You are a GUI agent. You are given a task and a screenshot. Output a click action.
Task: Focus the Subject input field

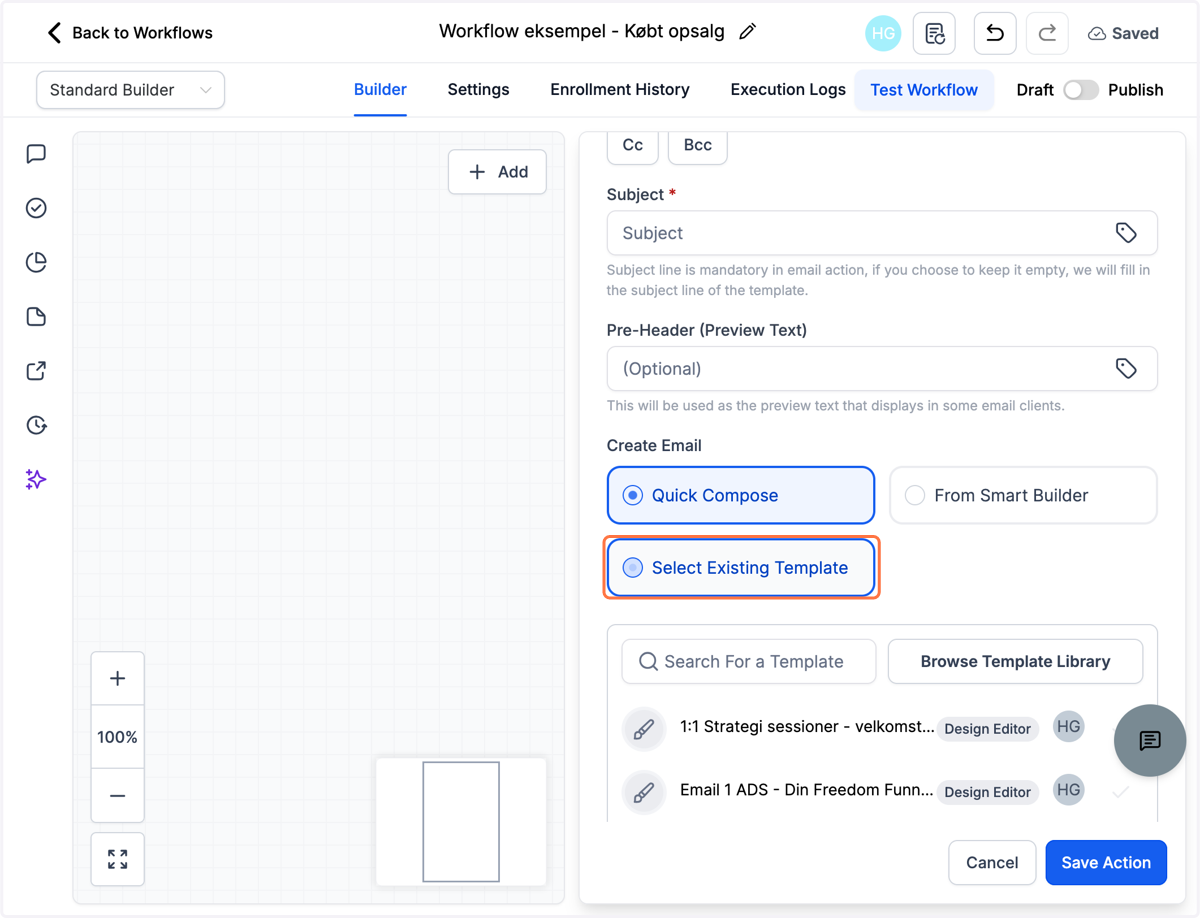pos(882,233)
